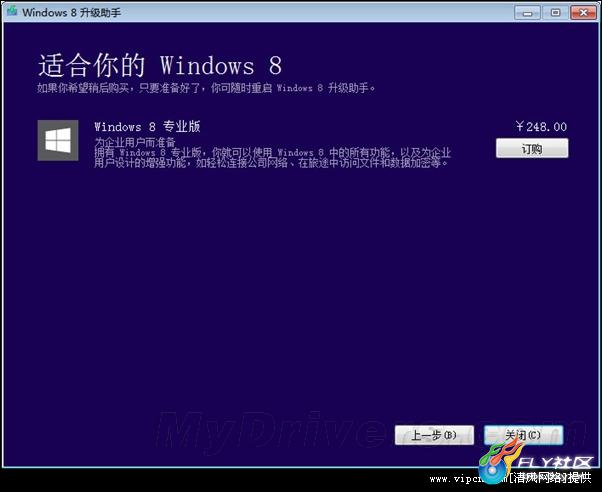
Task: Minimize the Windows 8 升级助手 window
Action: pos(528,13)
